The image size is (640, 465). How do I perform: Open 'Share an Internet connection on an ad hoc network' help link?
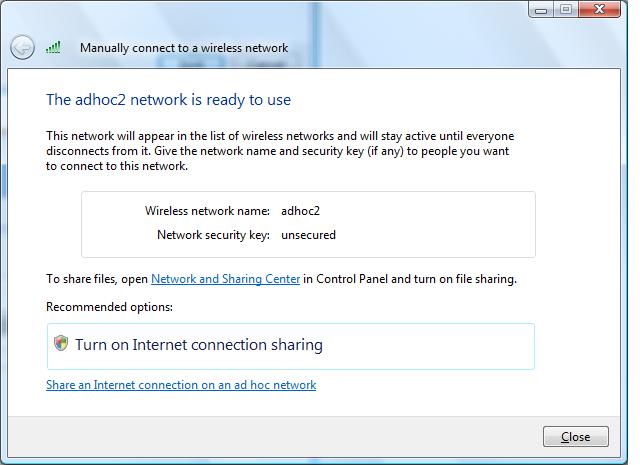181,385
